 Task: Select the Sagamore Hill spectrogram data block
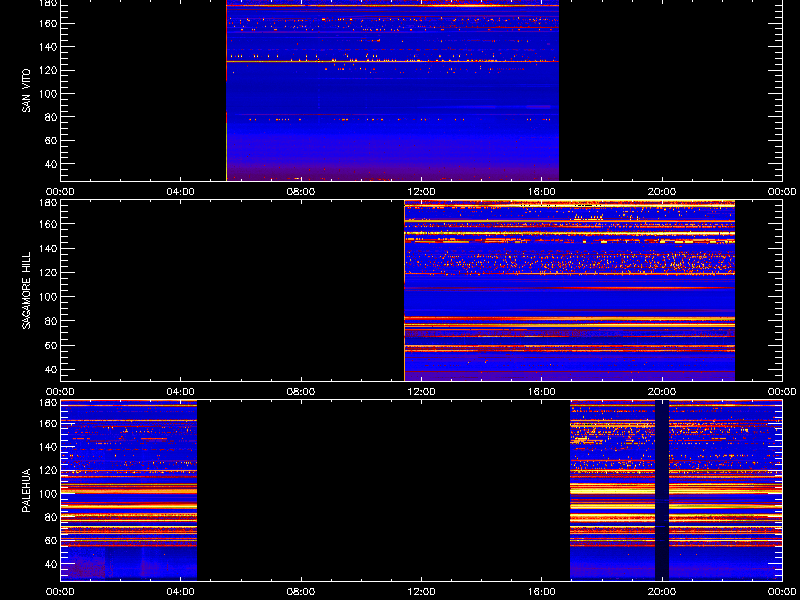point(569,290)
